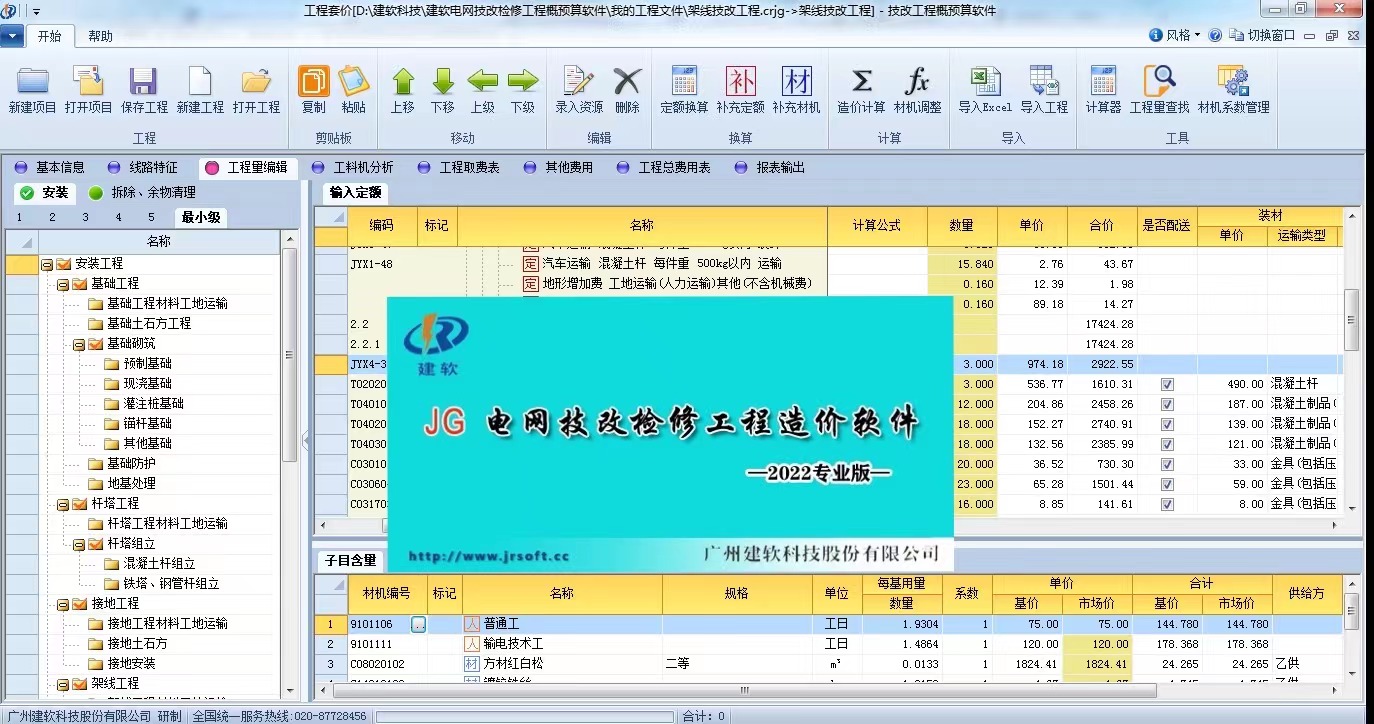
Task: Select tree level 3 button
Action: 86,217
